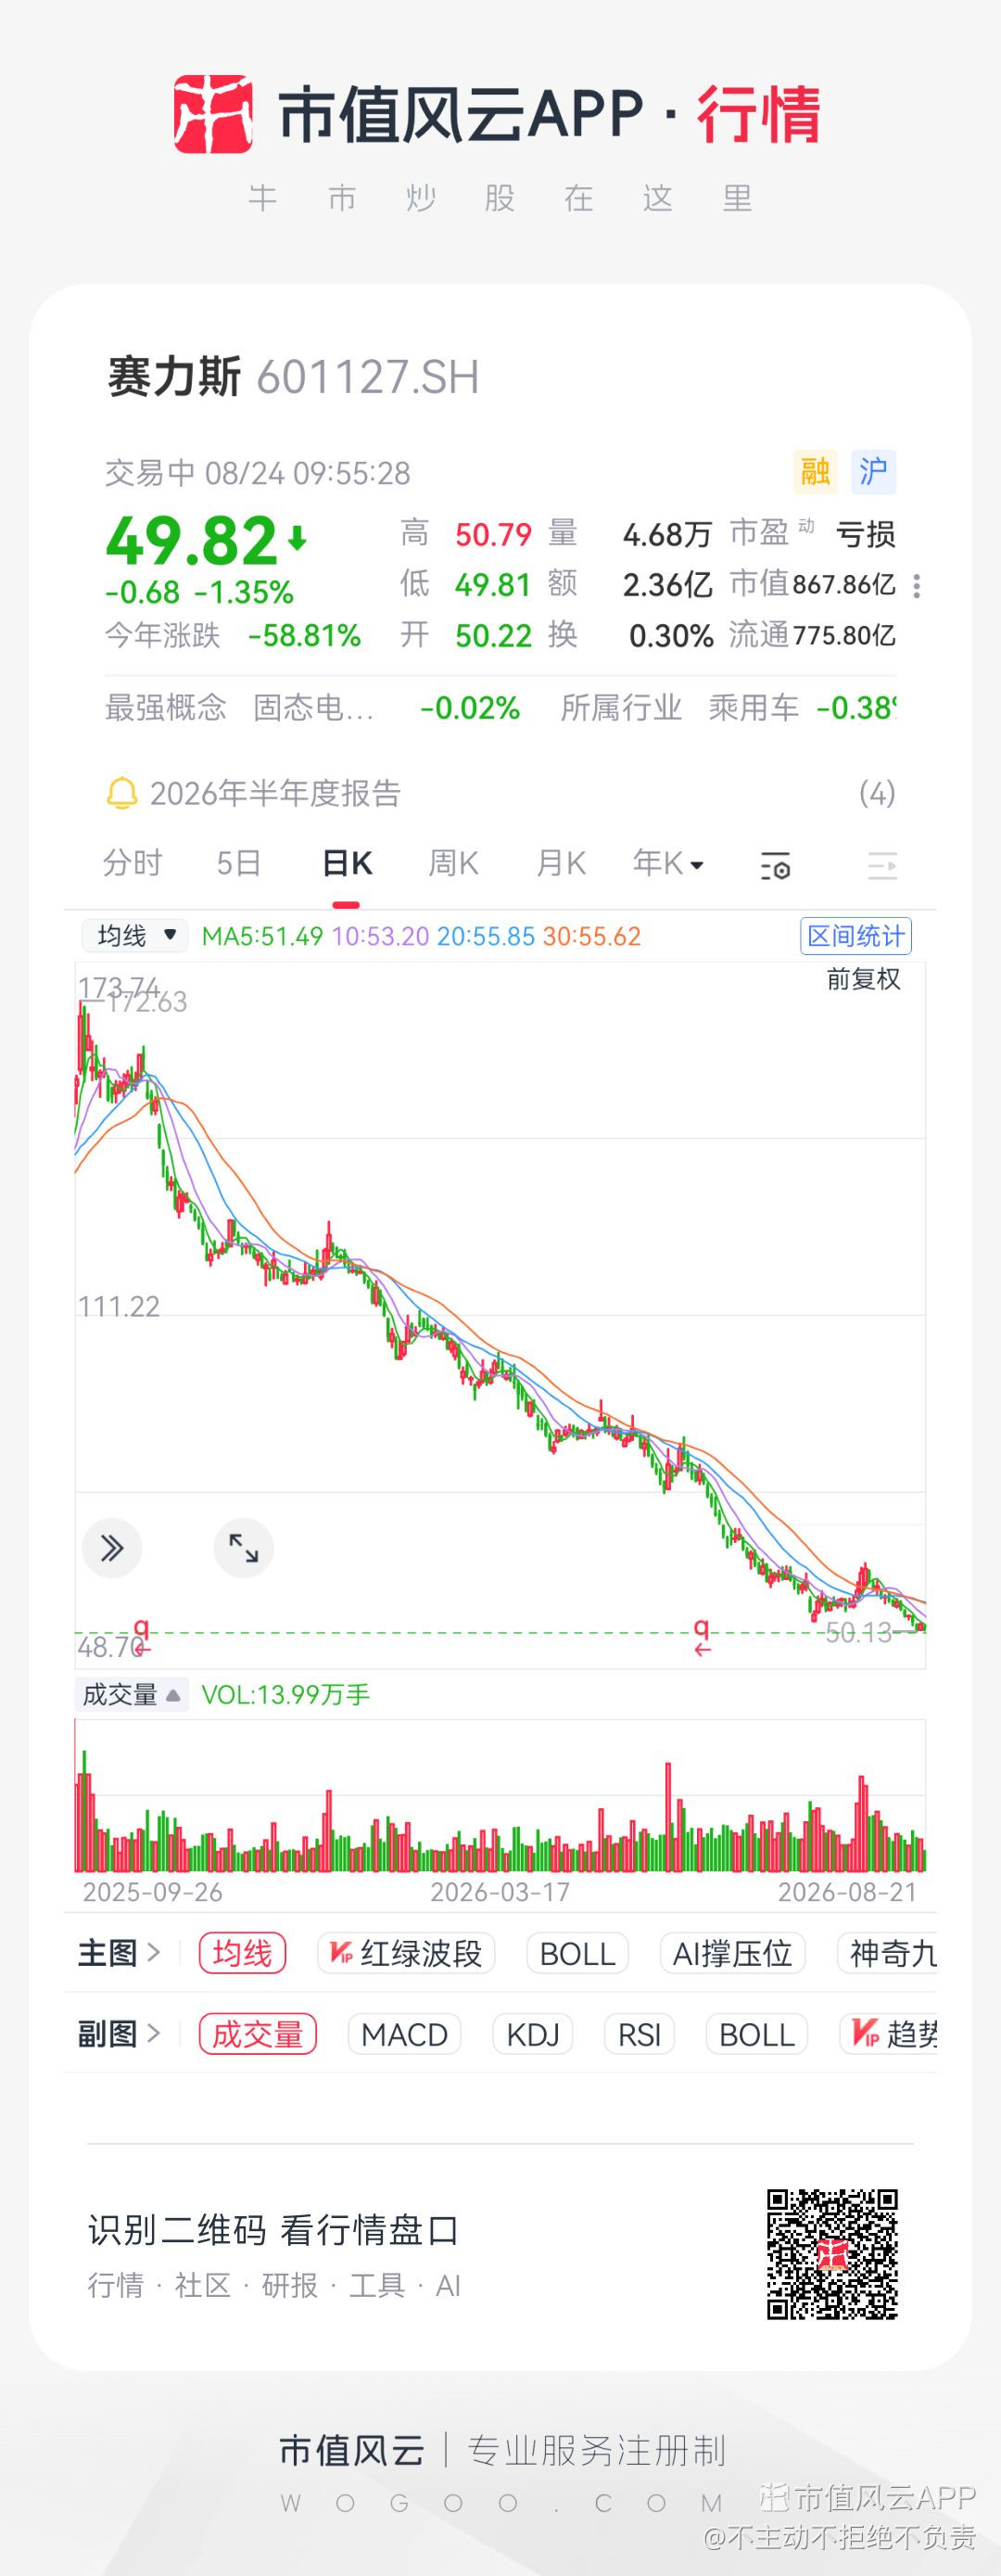This screenshot has width=1001, height=2576.
Task: Expand the 年K period dropdown
Action: point(668,863)
